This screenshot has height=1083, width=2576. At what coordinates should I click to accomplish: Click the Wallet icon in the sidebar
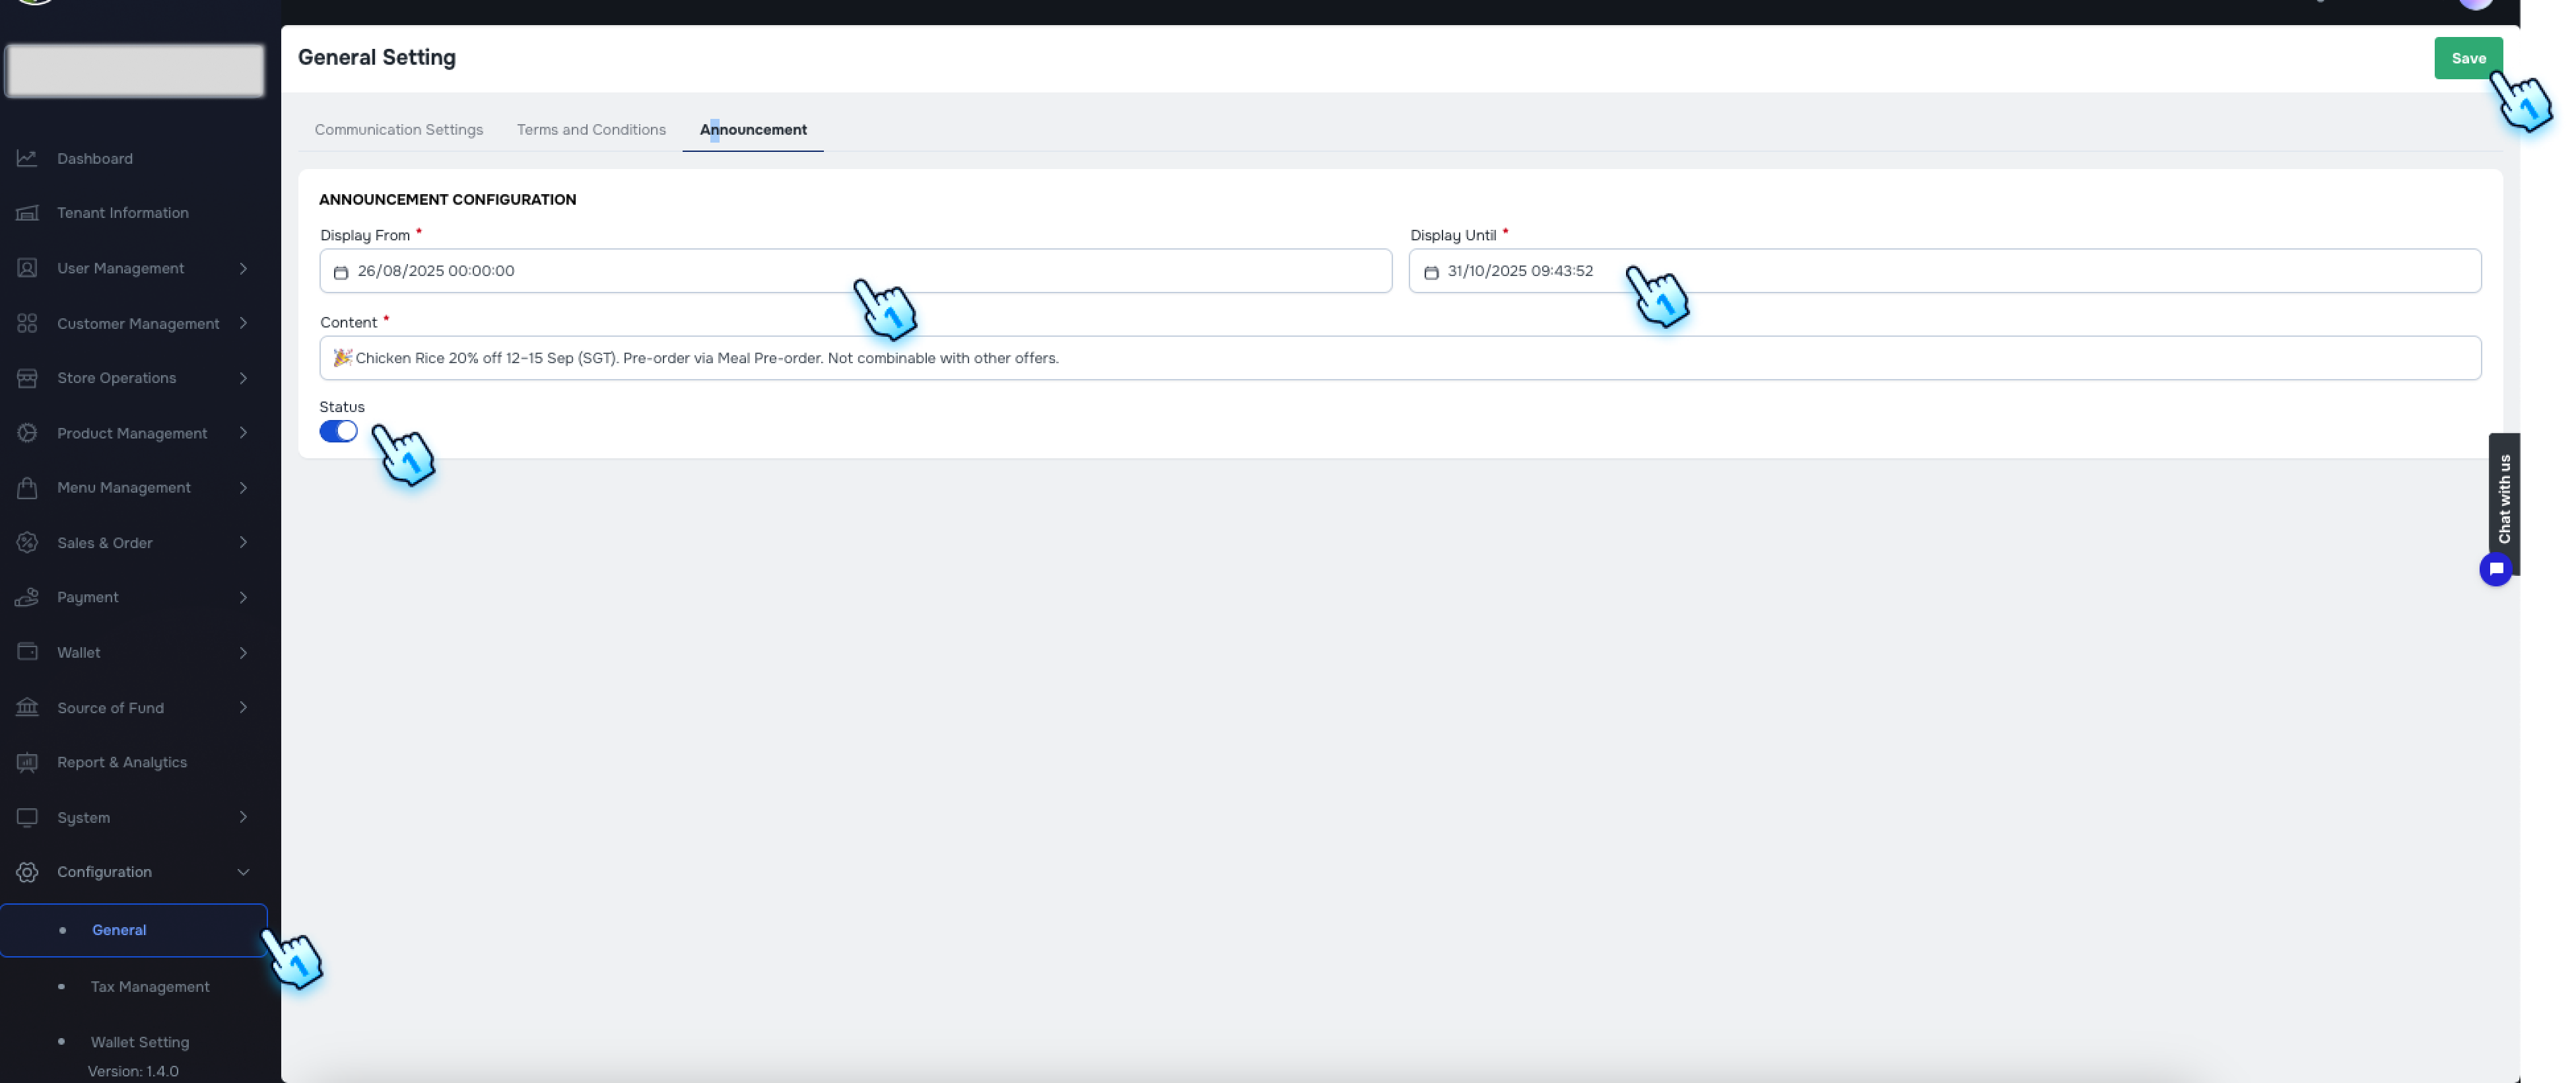[x=27, y=651]
